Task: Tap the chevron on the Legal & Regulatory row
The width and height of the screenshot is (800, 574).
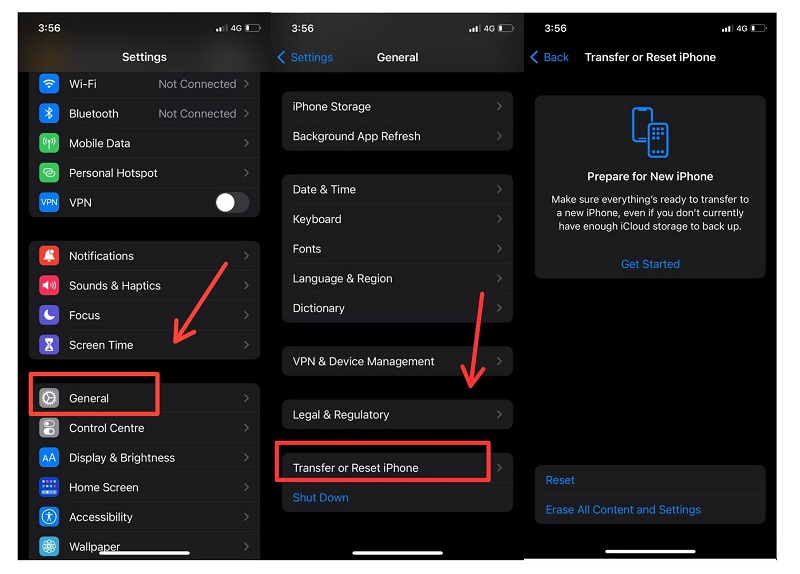Action: (499, 414)
